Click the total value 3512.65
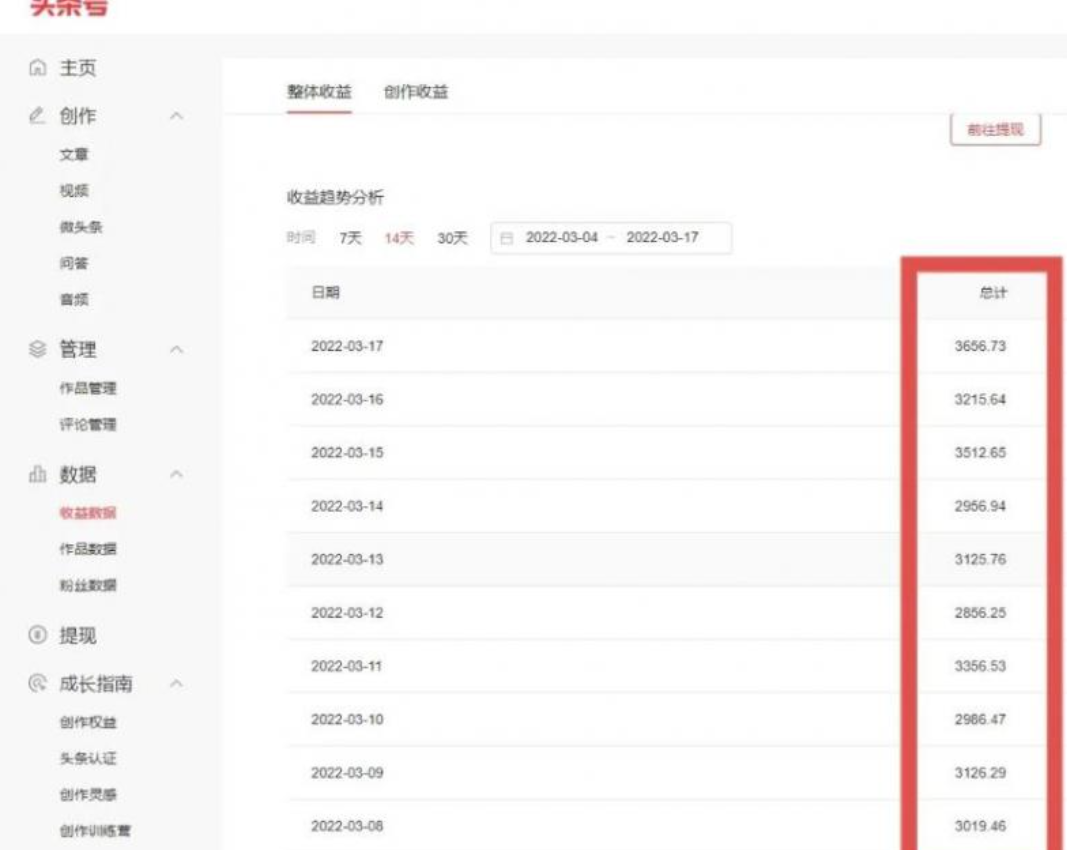 (x=980, y=453)
